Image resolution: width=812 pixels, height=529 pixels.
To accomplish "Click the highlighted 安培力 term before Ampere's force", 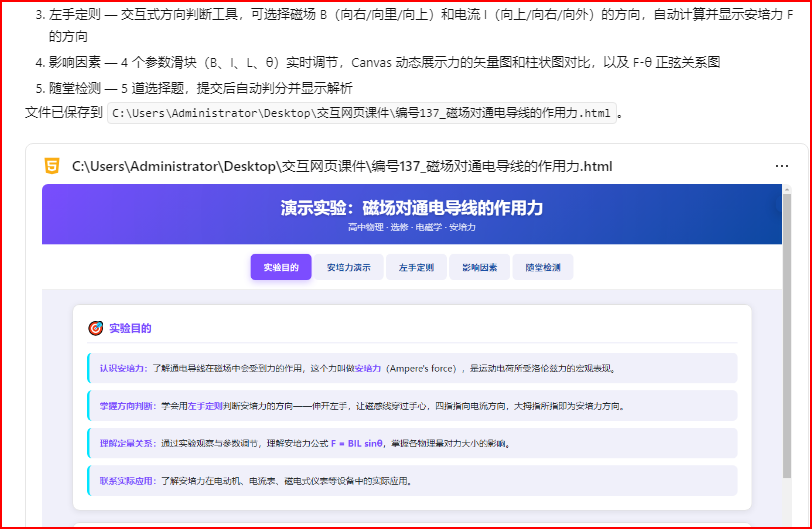I will tap(368, 368).
